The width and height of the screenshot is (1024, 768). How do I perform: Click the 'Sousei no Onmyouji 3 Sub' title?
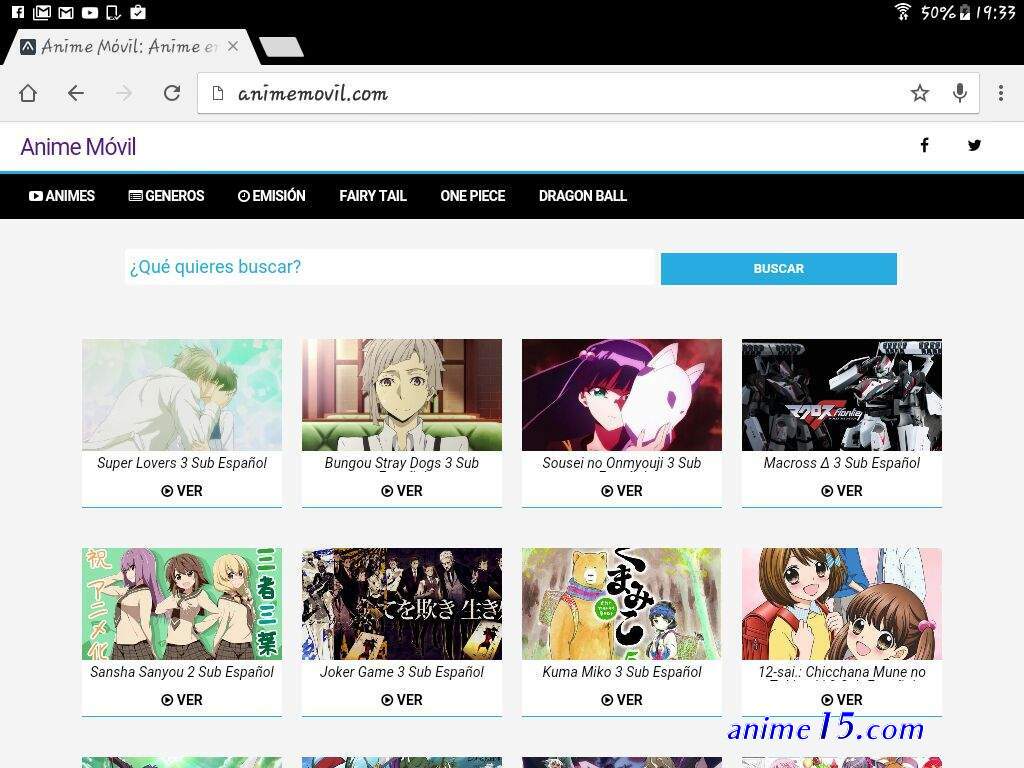click(622, 463)
